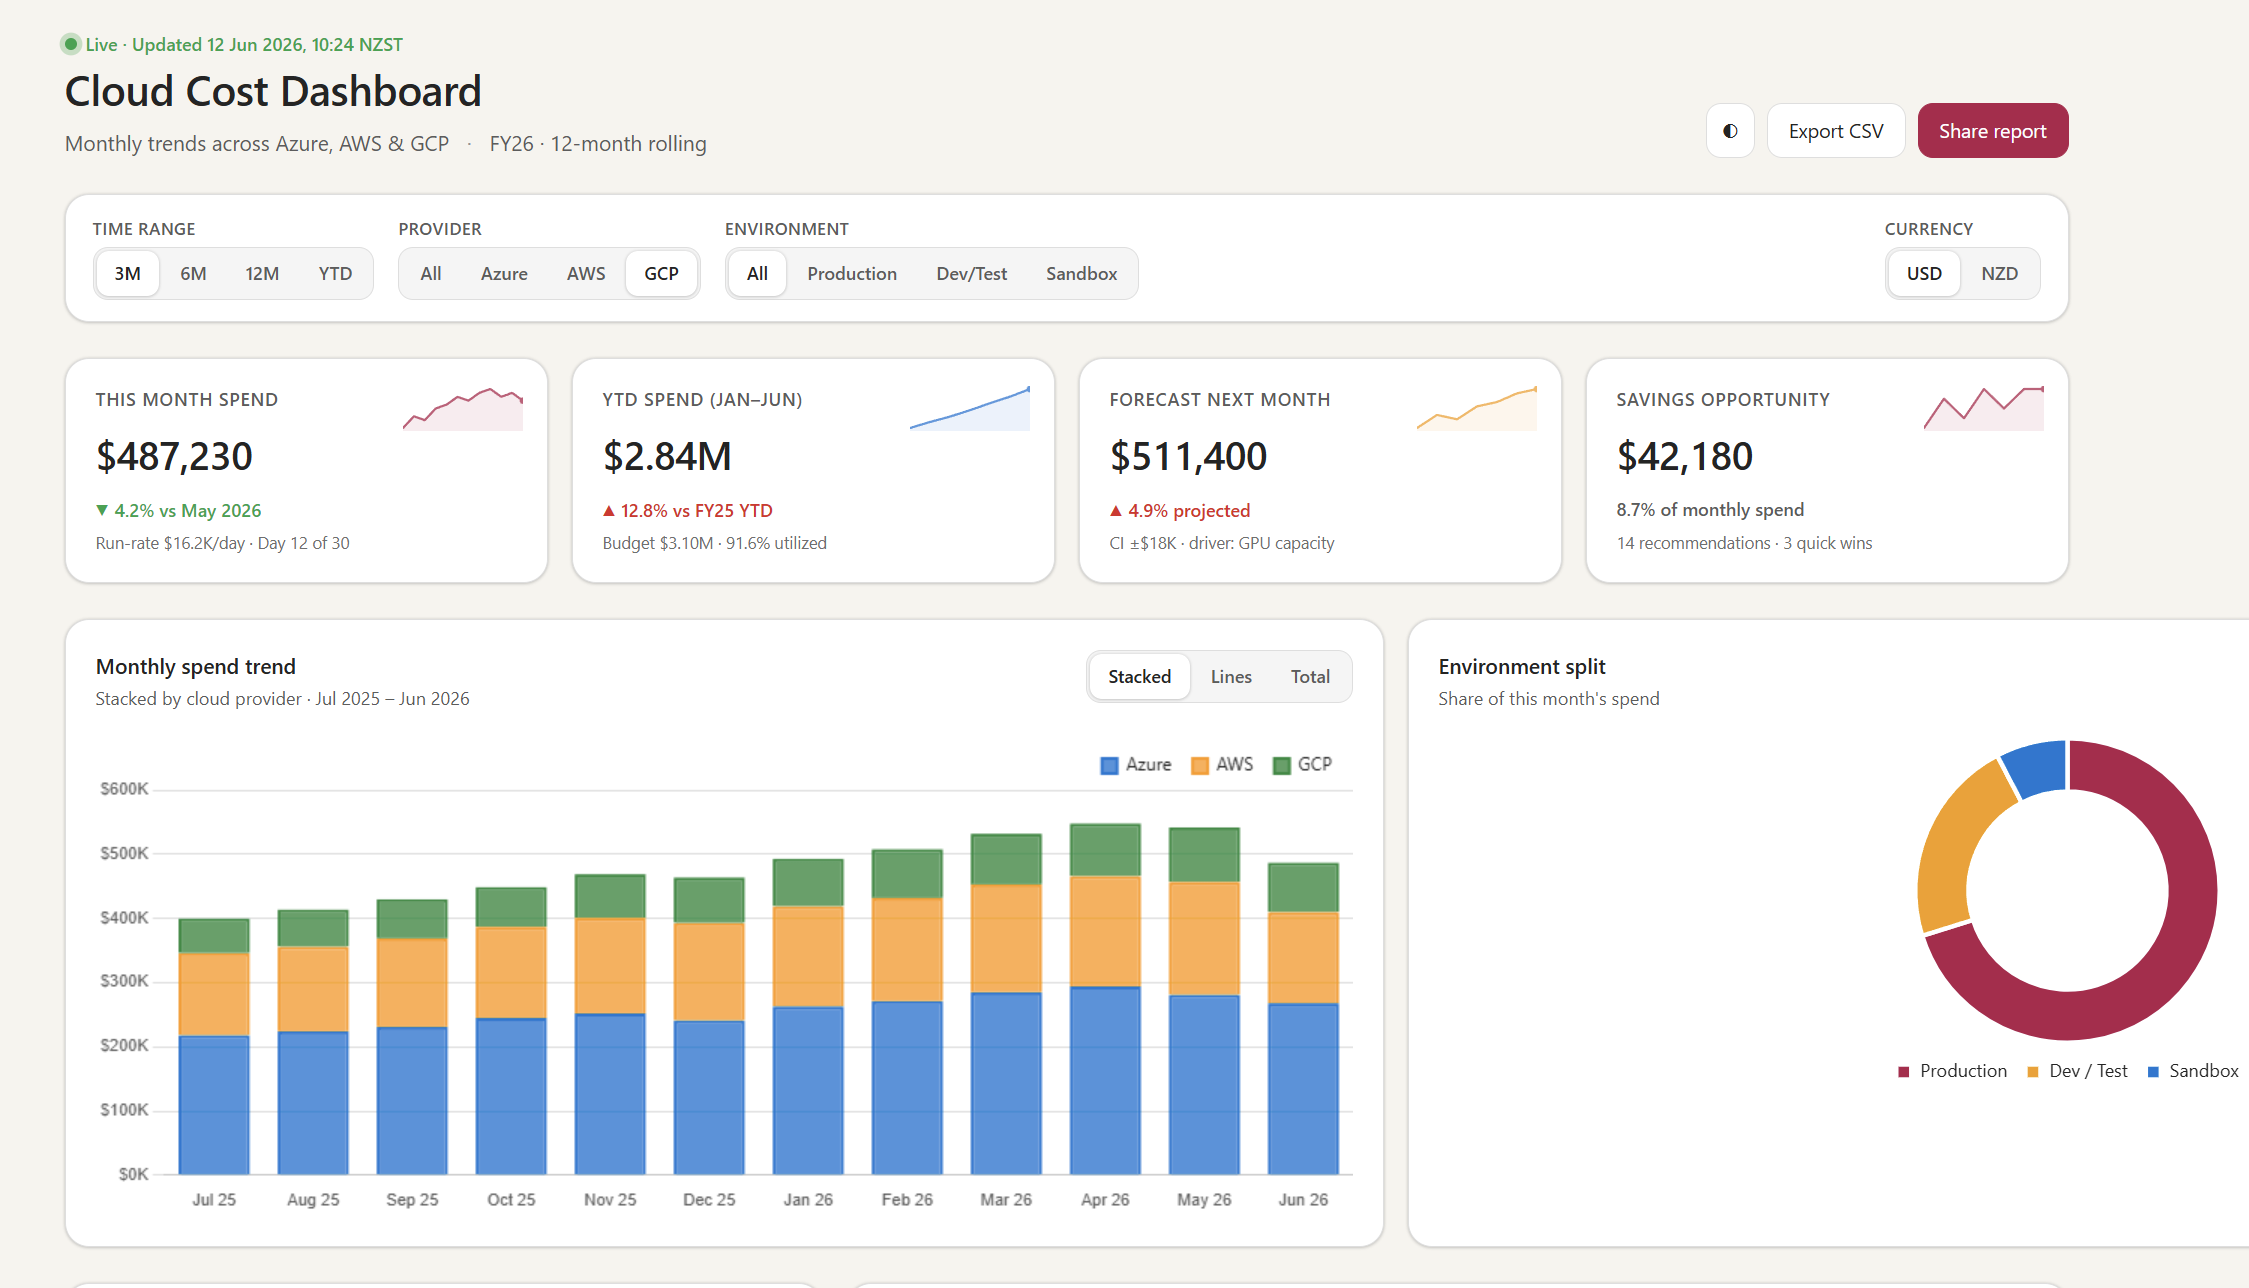Filter provider to Azure
The width and height of the screenshot is (2249, 1288).
pos(504,274)
